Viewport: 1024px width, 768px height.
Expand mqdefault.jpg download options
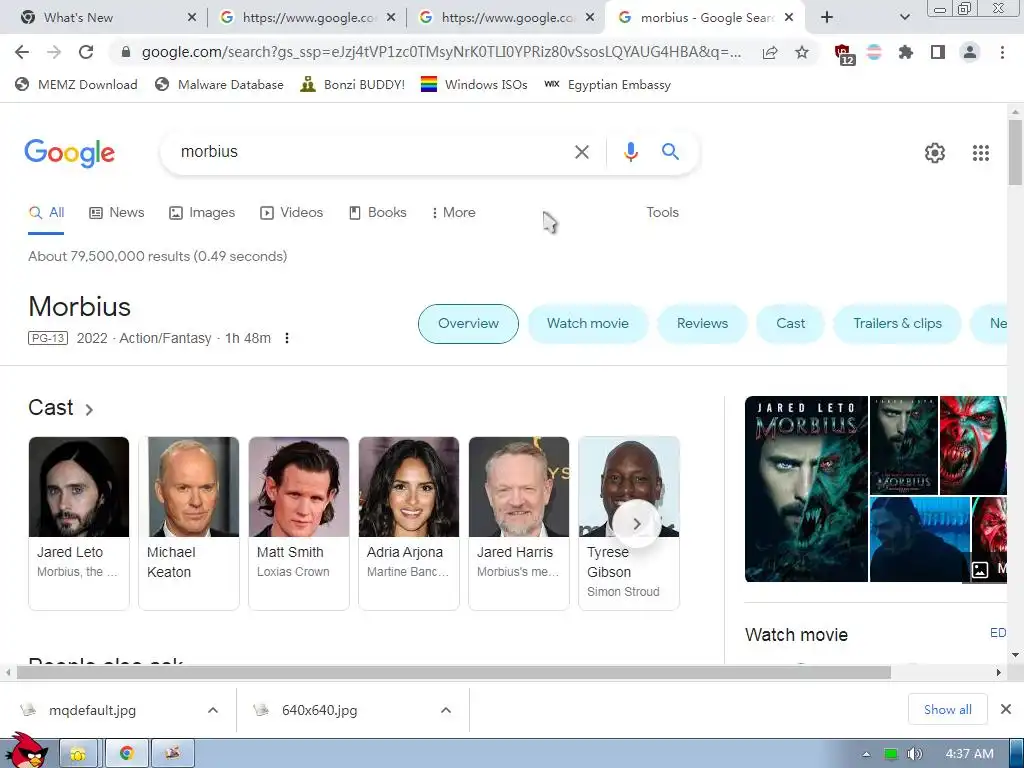tap(213, 710)
